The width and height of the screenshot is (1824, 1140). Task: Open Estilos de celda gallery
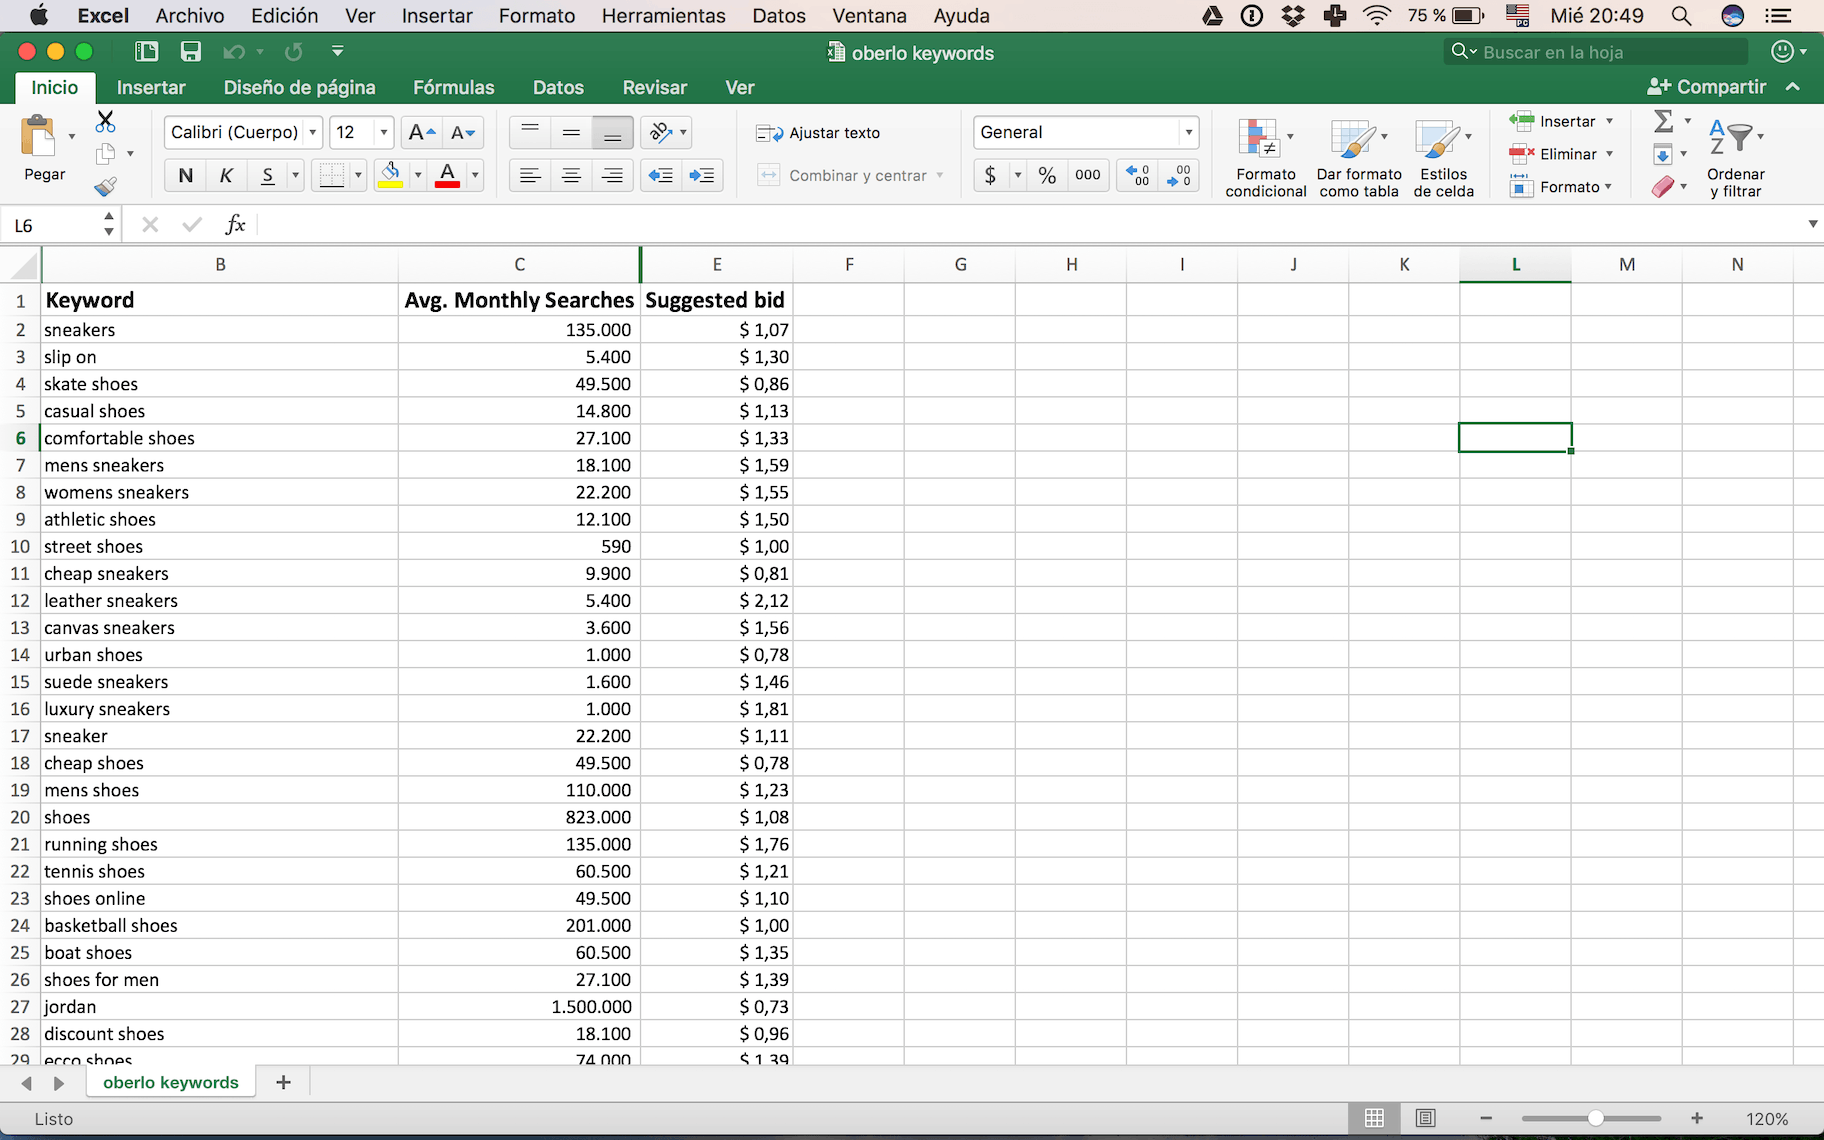[x=1442, y=155]
